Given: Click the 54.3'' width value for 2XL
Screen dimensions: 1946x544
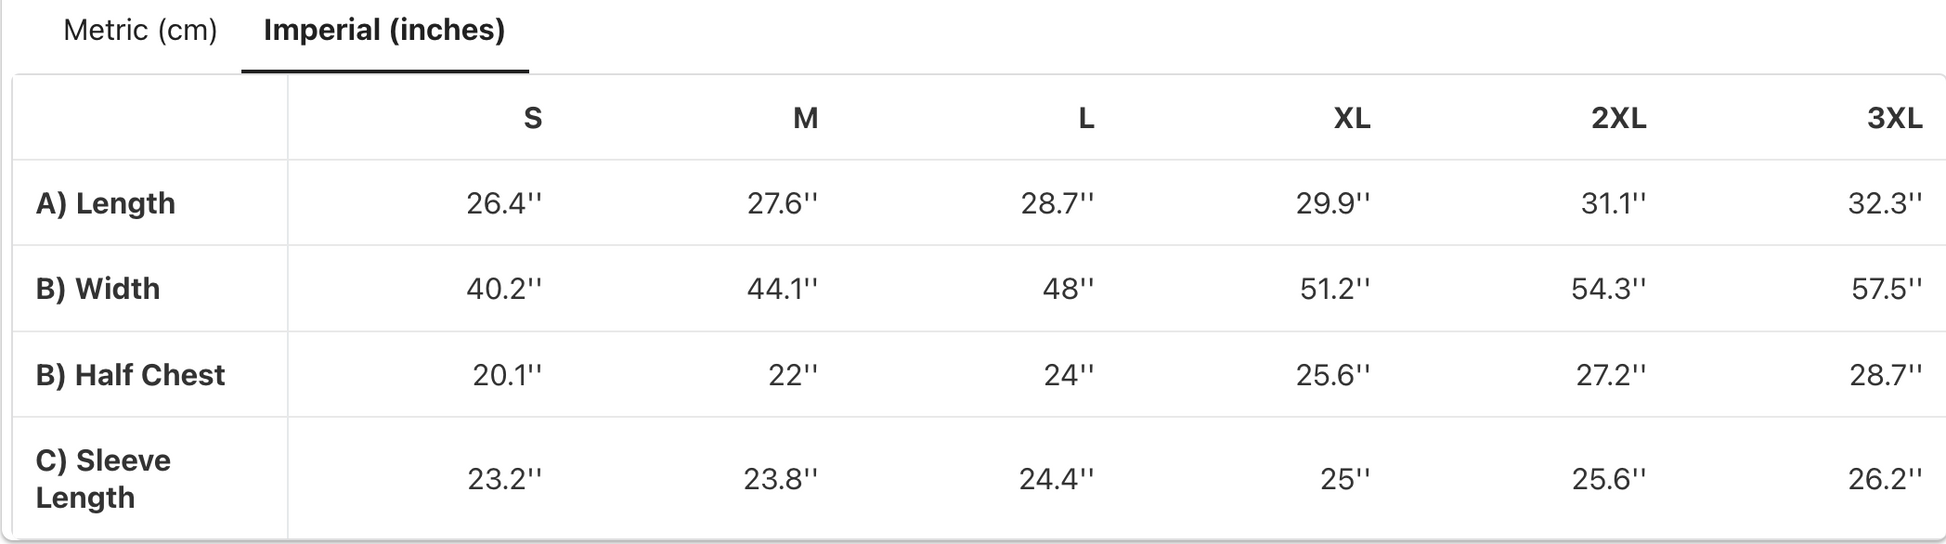Looking at the screenshot, I should (x=1608, y=289).
